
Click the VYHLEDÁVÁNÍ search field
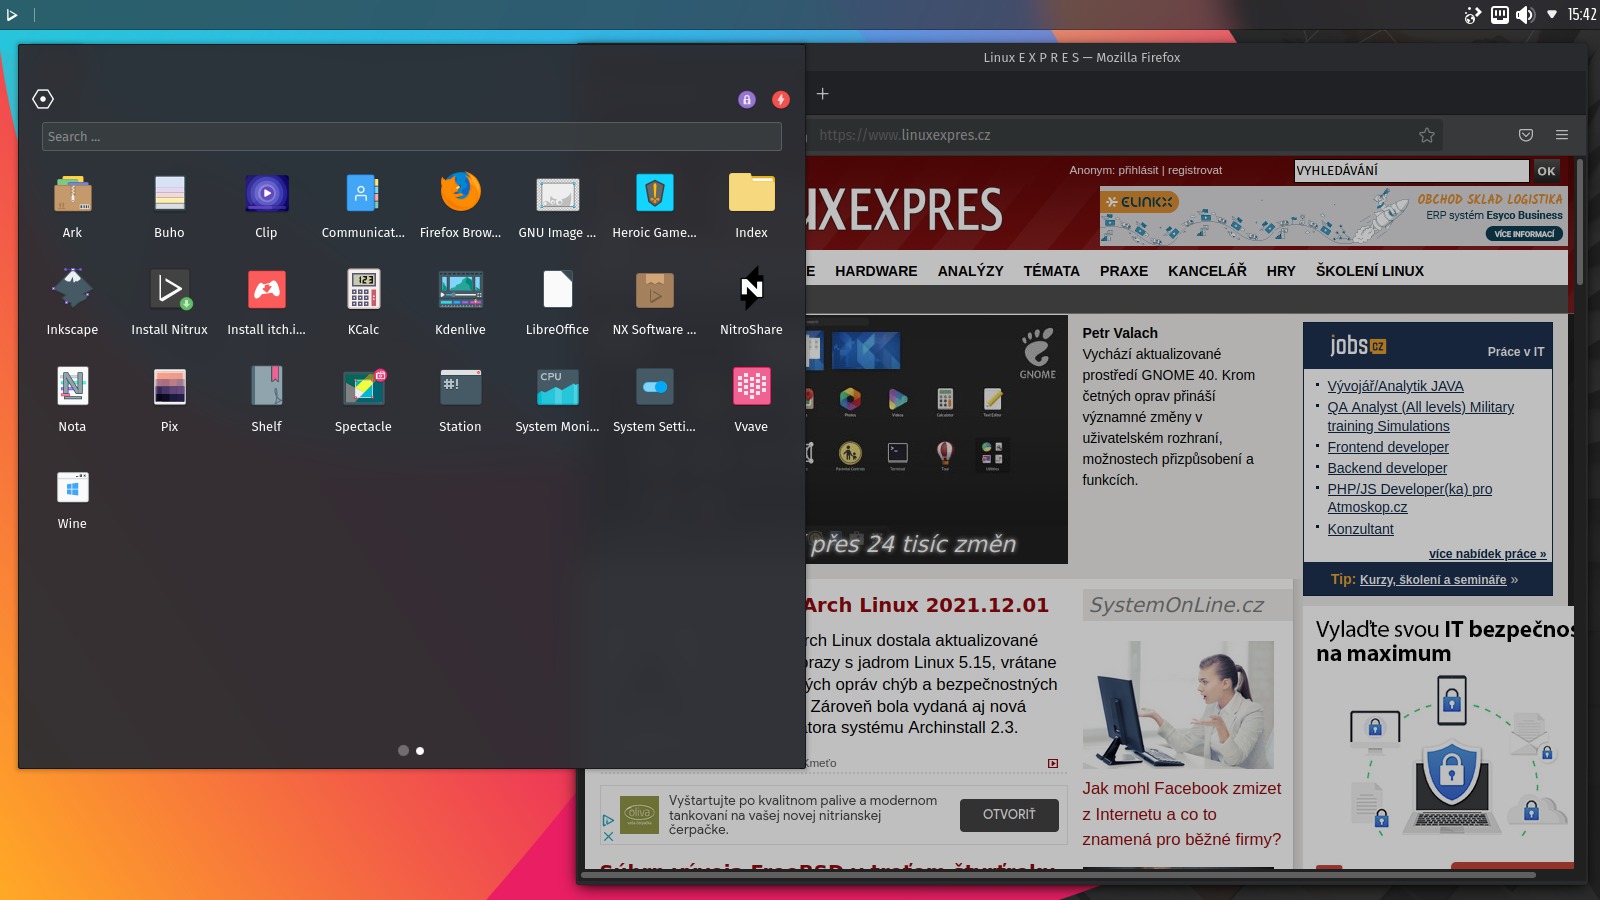pos(1411,171)
